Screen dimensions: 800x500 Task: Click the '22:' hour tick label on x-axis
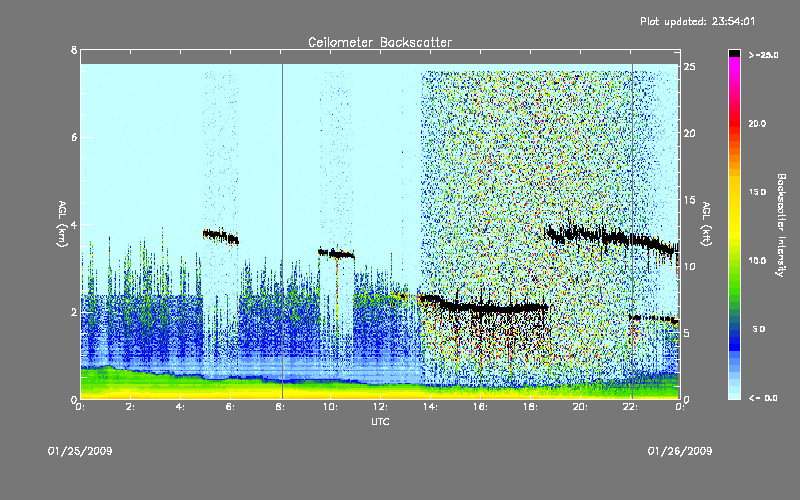(630, 407)
